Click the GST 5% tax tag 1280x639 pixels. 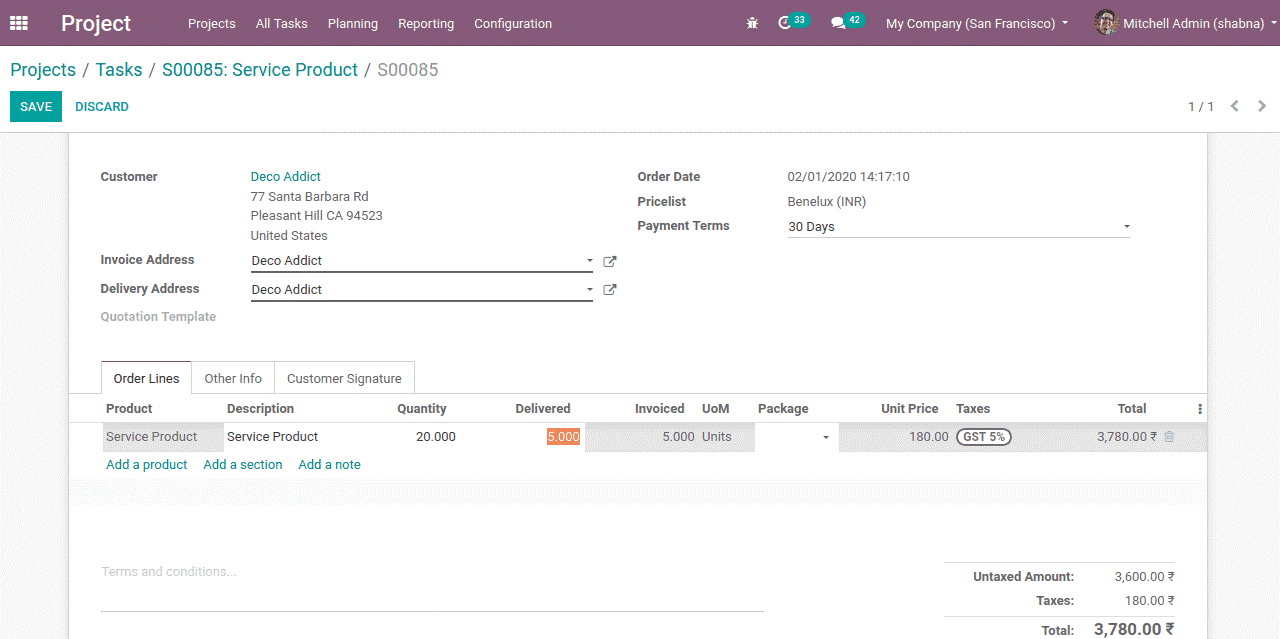(x=984, y=437)
